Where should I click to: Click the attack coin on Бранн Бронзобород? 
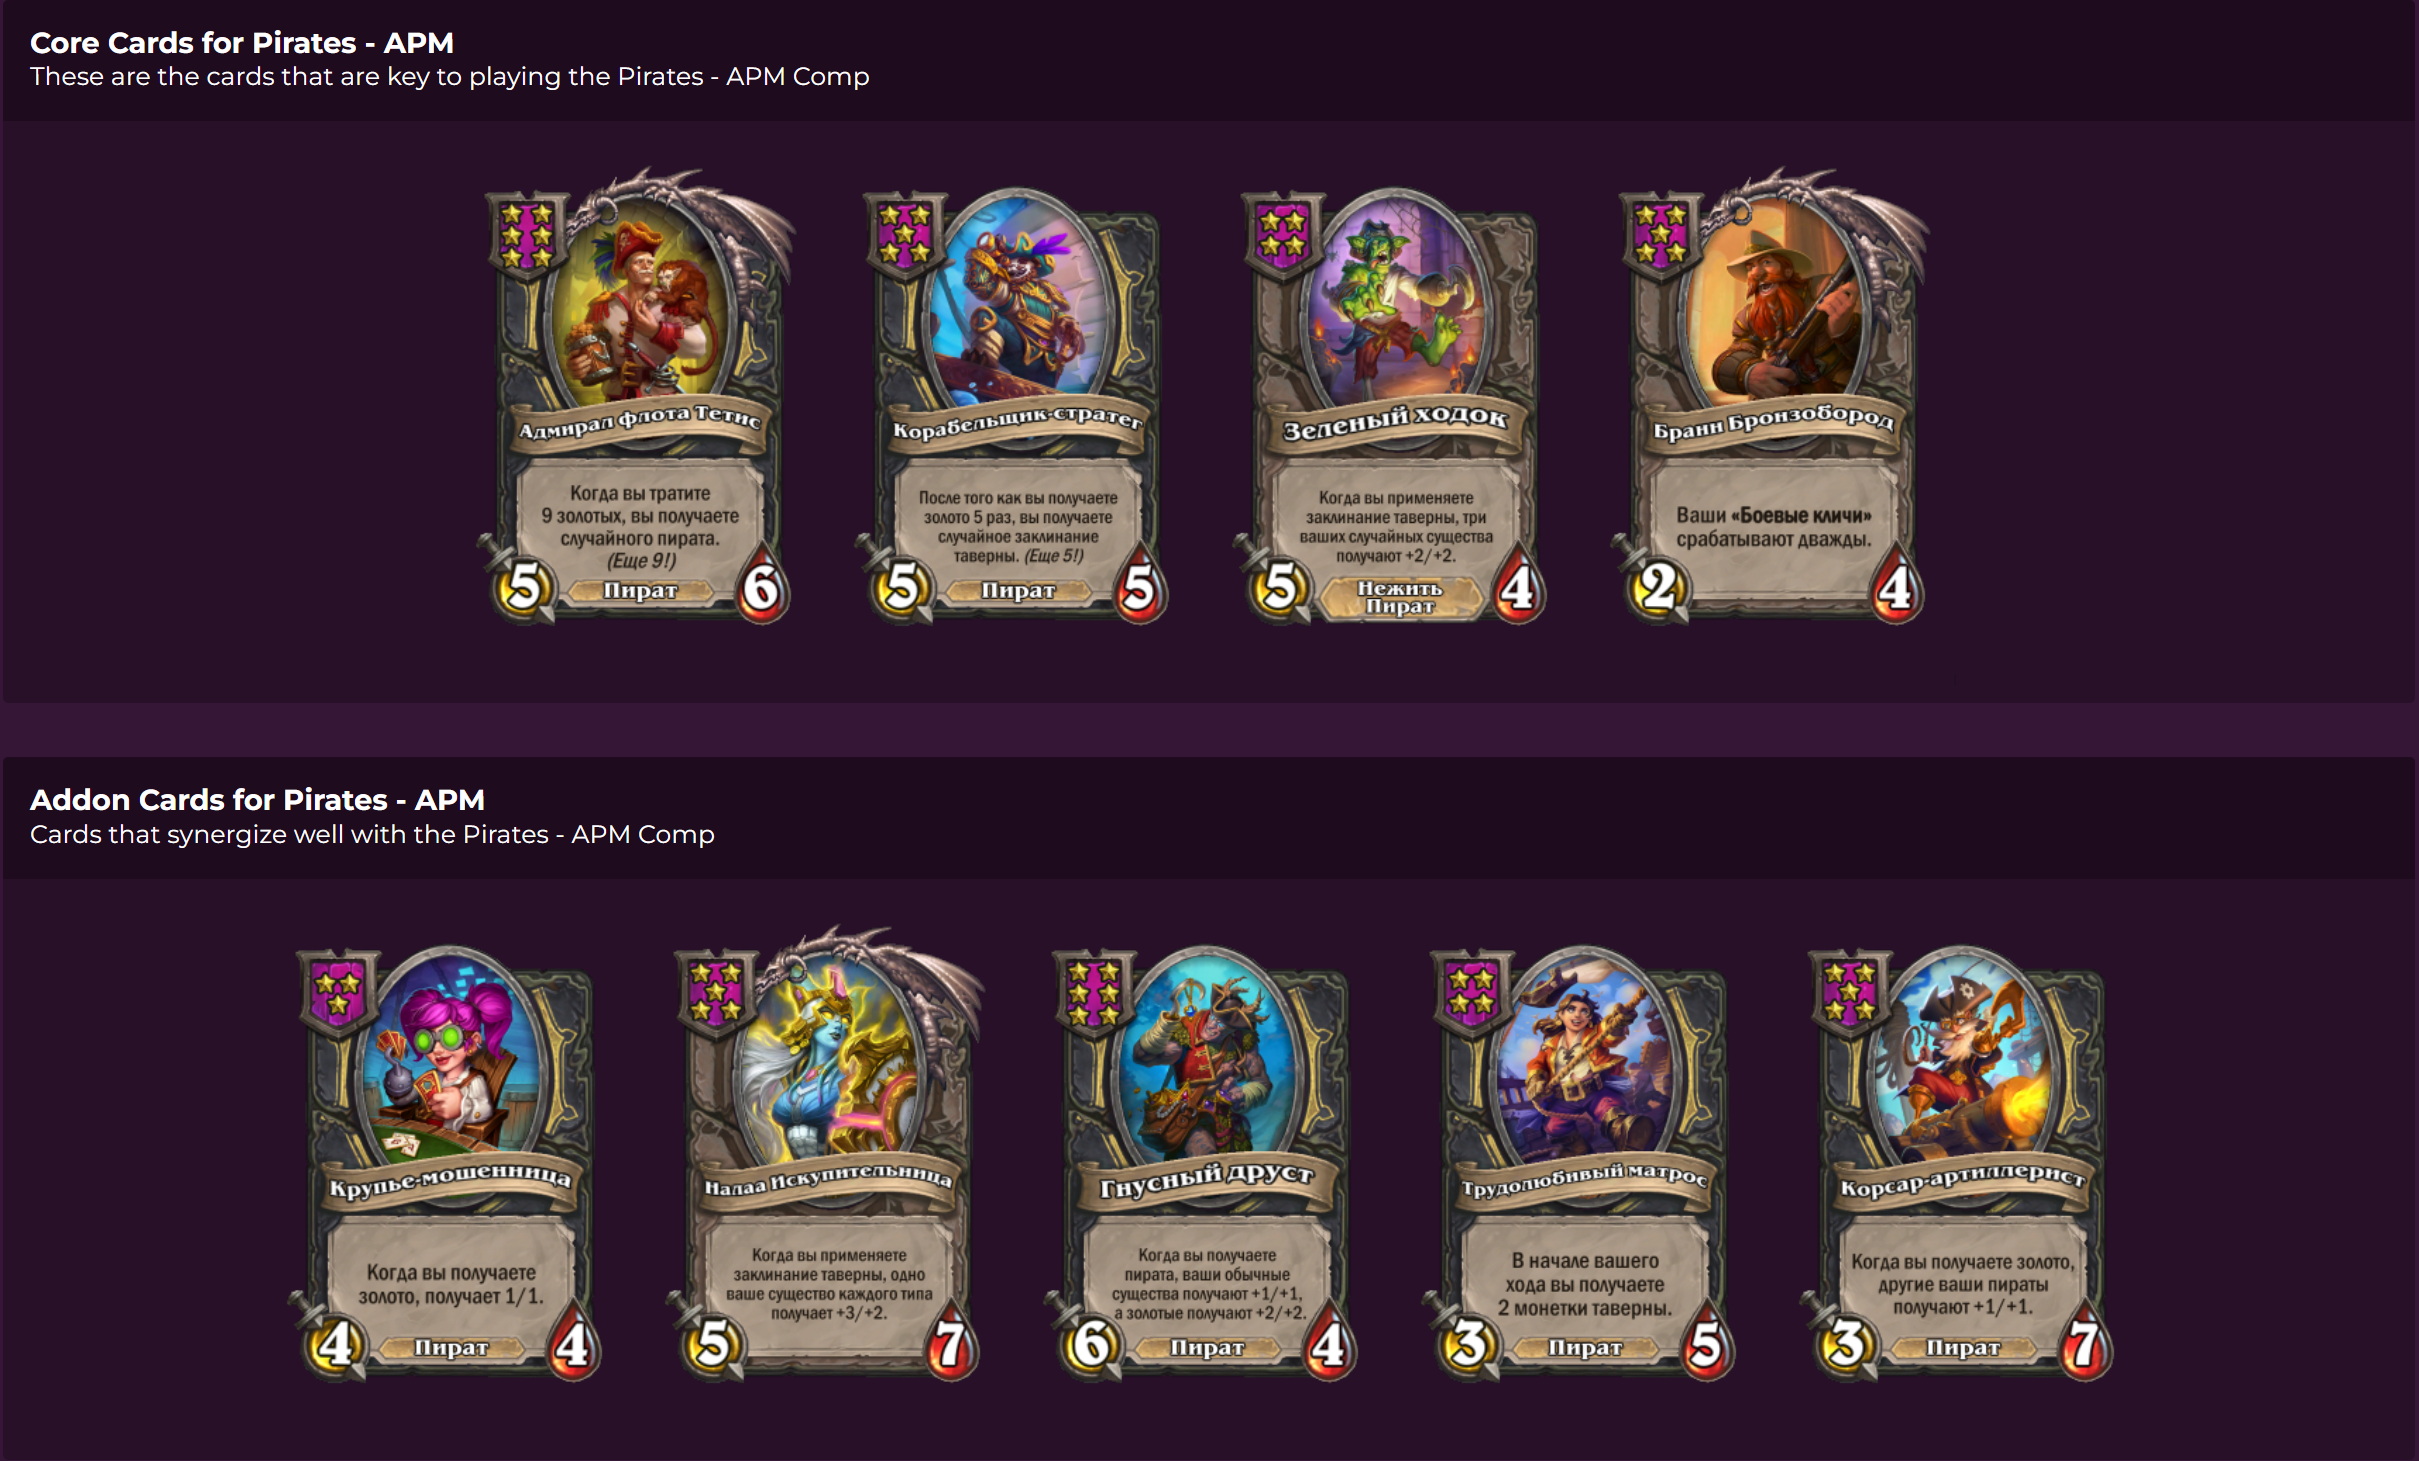pos(1658,588)
